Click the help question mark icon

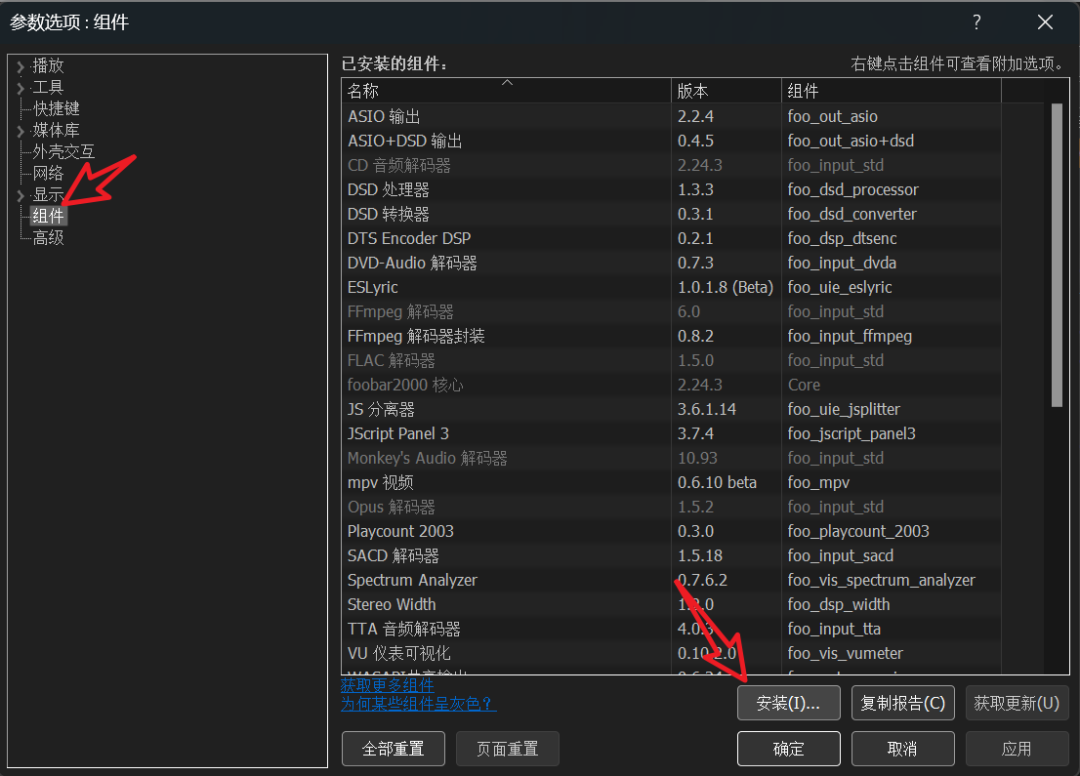click(976, 22)
